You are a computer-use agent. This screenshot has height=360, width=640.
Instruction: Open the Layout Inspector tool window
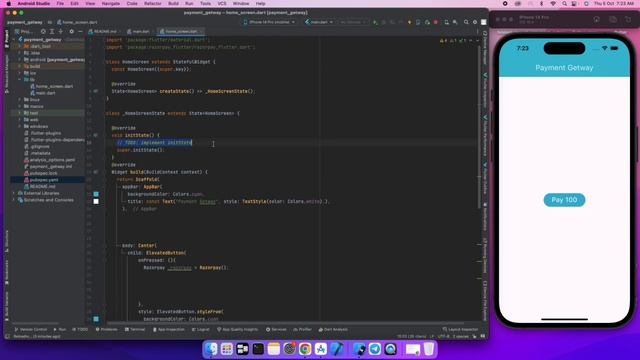[460, 329]
